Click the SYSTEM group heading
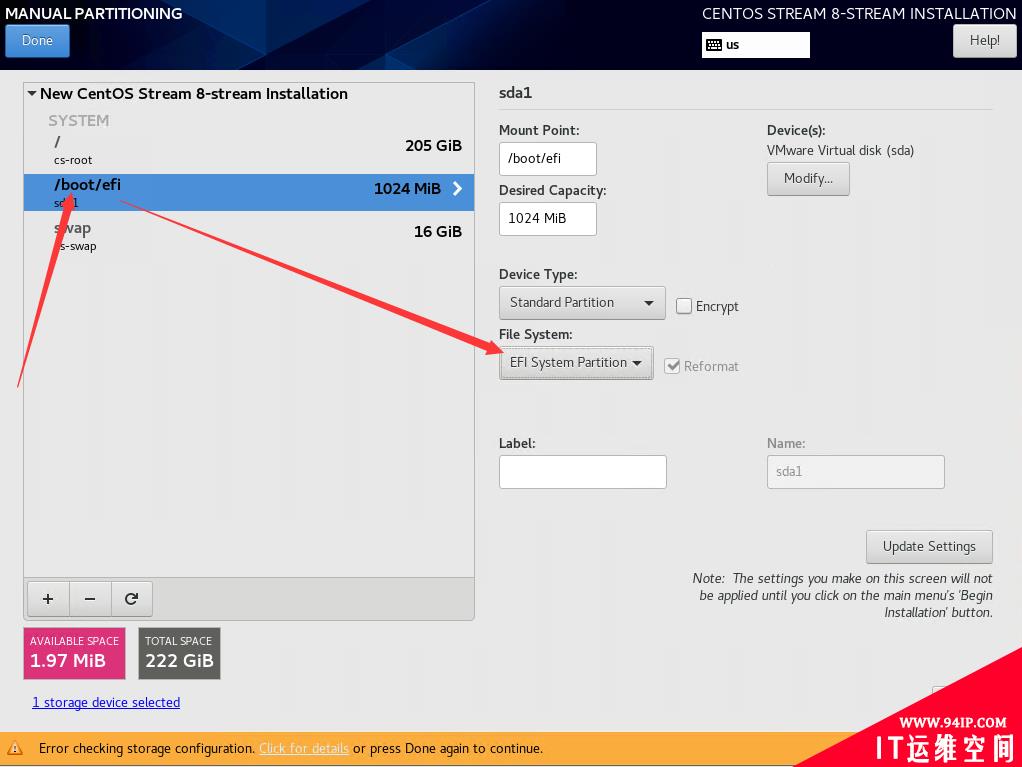 [78, 121]
